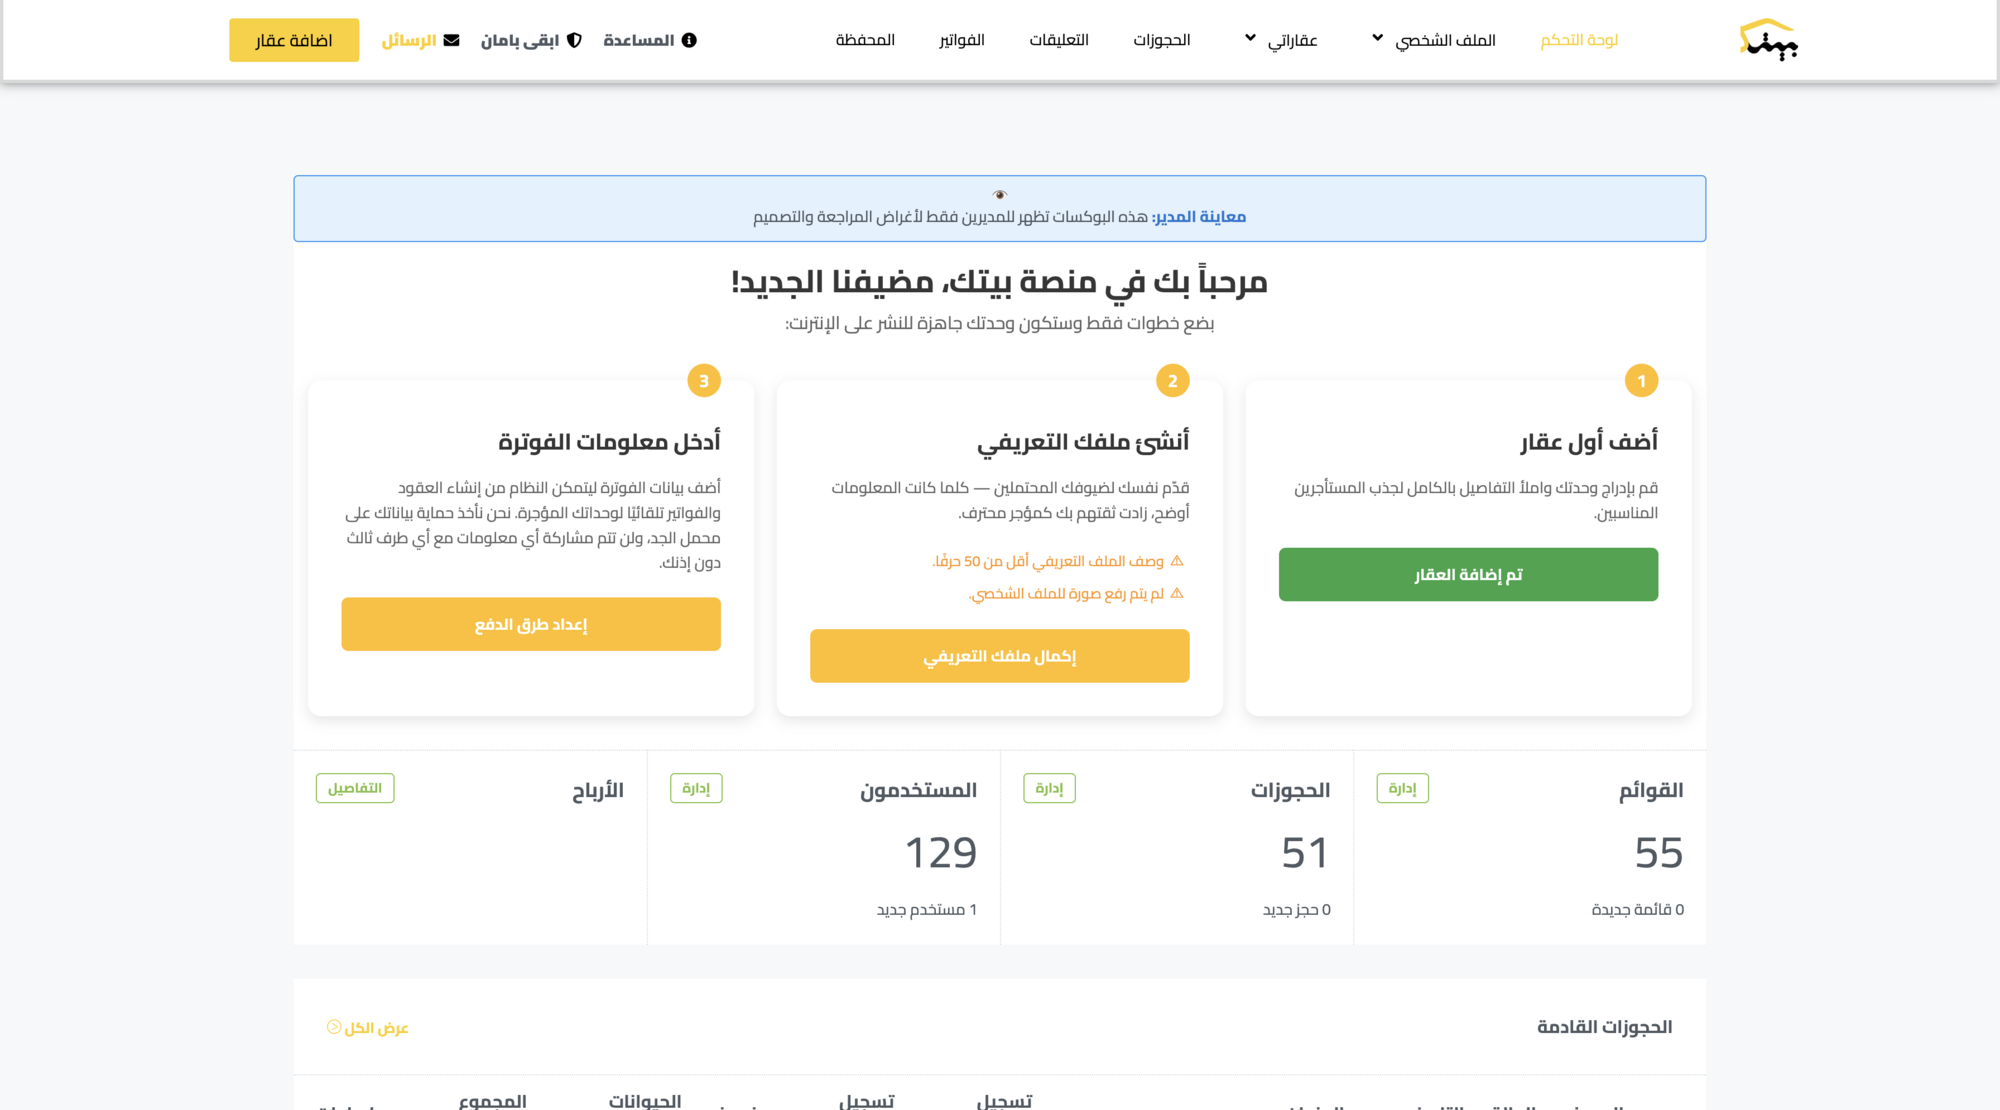Click the warning icon for profile description
This screenshot has width=2000, height=1110.
pos(1177,561)
